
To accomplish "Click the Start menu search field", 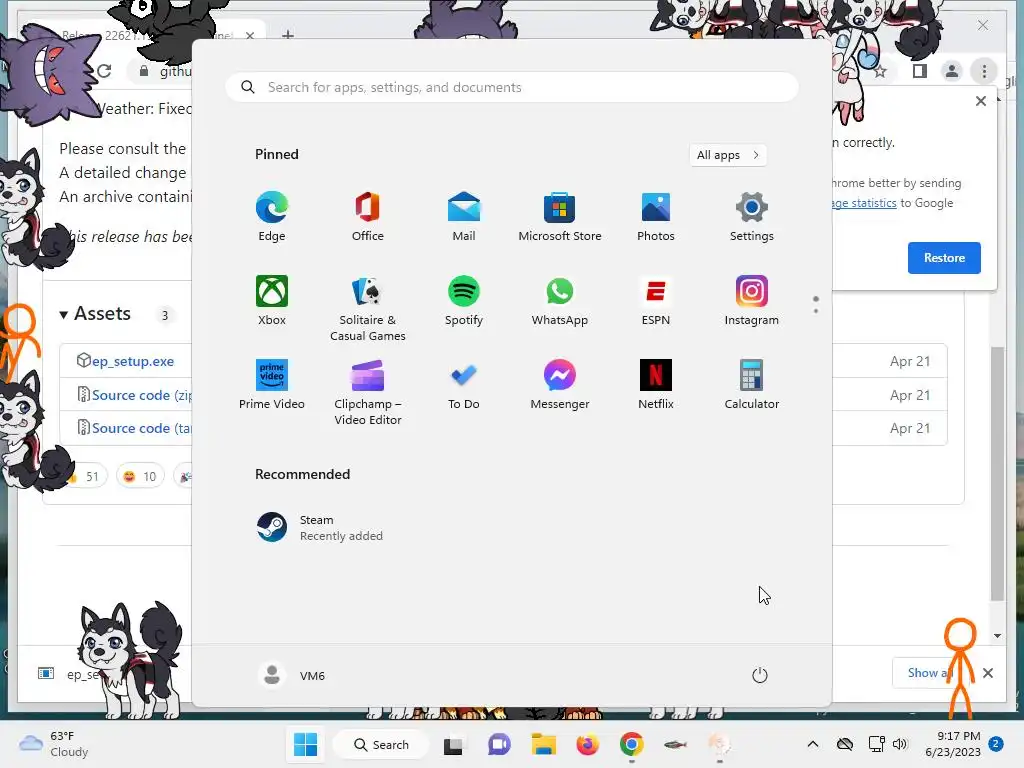I will 512,87.
